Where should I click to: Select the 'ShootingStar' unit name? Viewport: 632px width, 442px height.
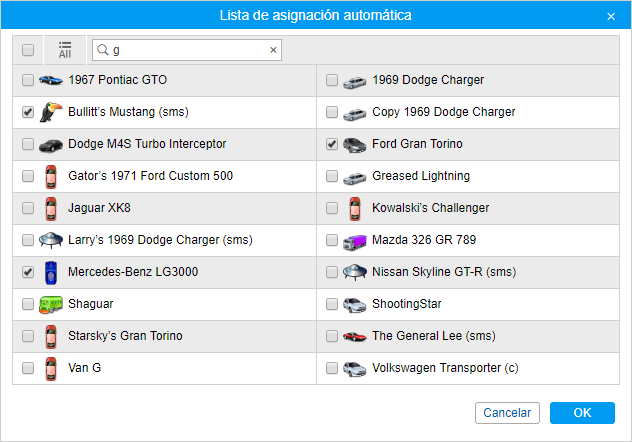click(x=407, y=304)
